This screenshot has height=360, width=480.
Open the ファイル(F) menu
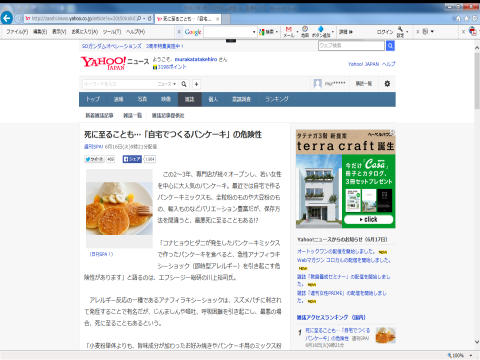coord(17,32)
